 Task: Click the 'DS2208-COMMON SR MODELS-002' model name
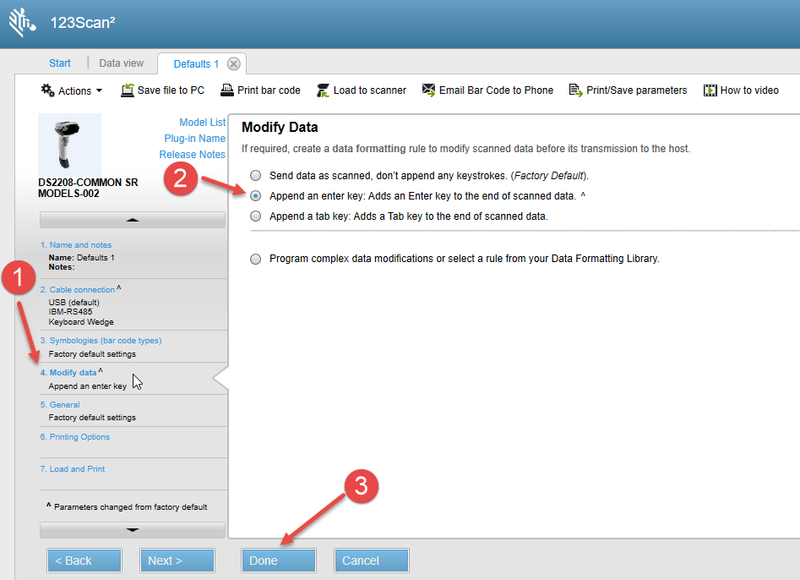coord(88,188)
